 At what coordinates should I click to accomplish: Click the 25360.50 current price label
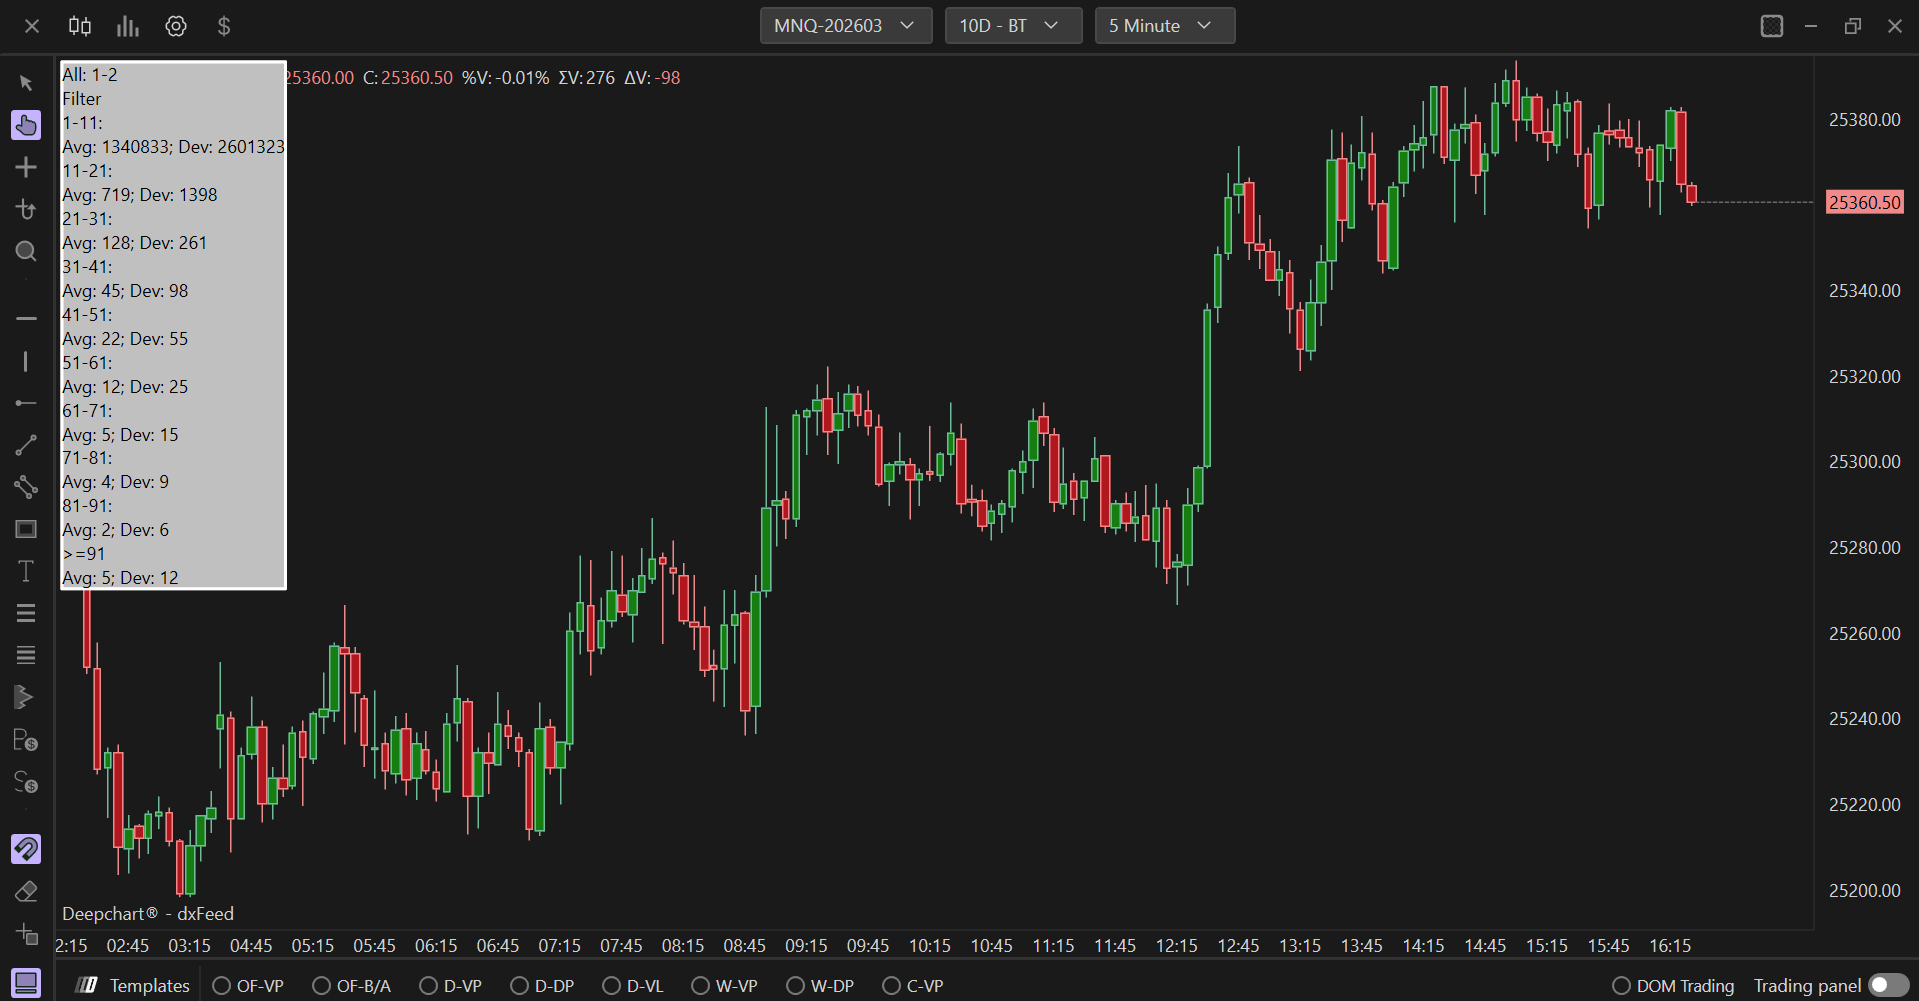click(x=1864, y=202)
